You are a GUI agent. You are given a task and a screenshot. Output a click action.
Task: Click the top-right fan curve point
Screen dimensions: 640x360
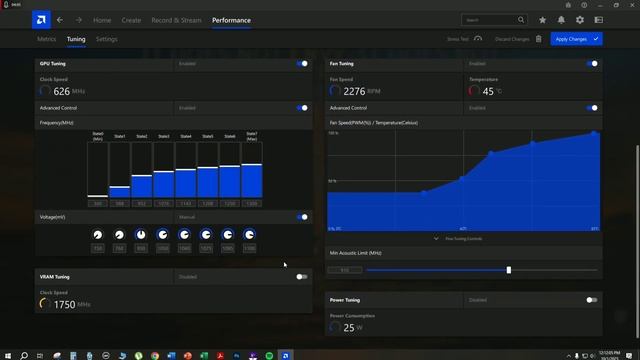(594, 133)
